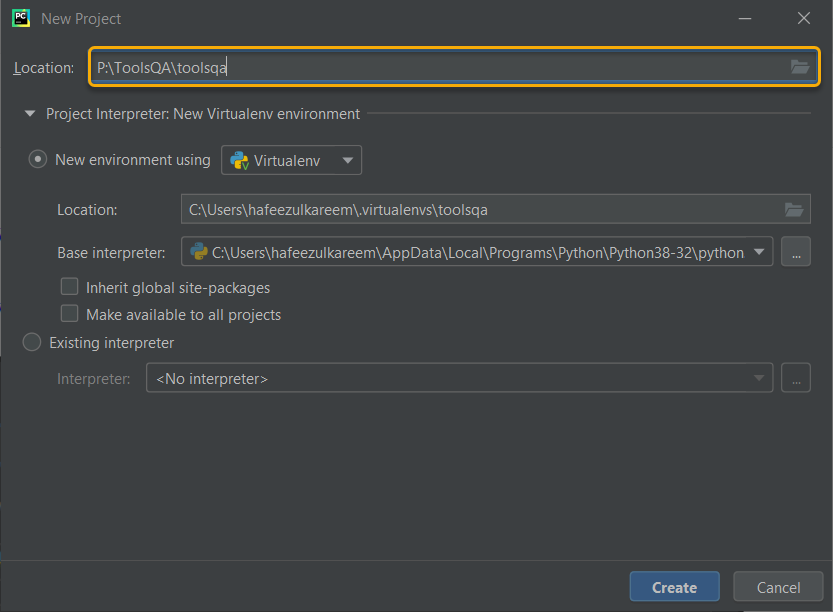Click the ellipsis button beside Base interpreter
Viewport: 833px width, 612px height.
796,251
